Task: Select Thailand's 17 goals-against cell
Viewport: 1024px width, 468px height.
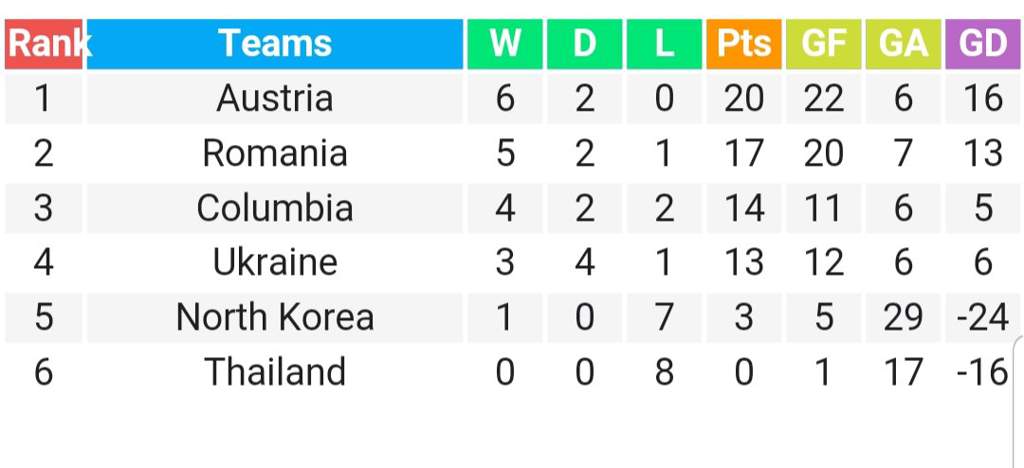Action: coord(903,373)
